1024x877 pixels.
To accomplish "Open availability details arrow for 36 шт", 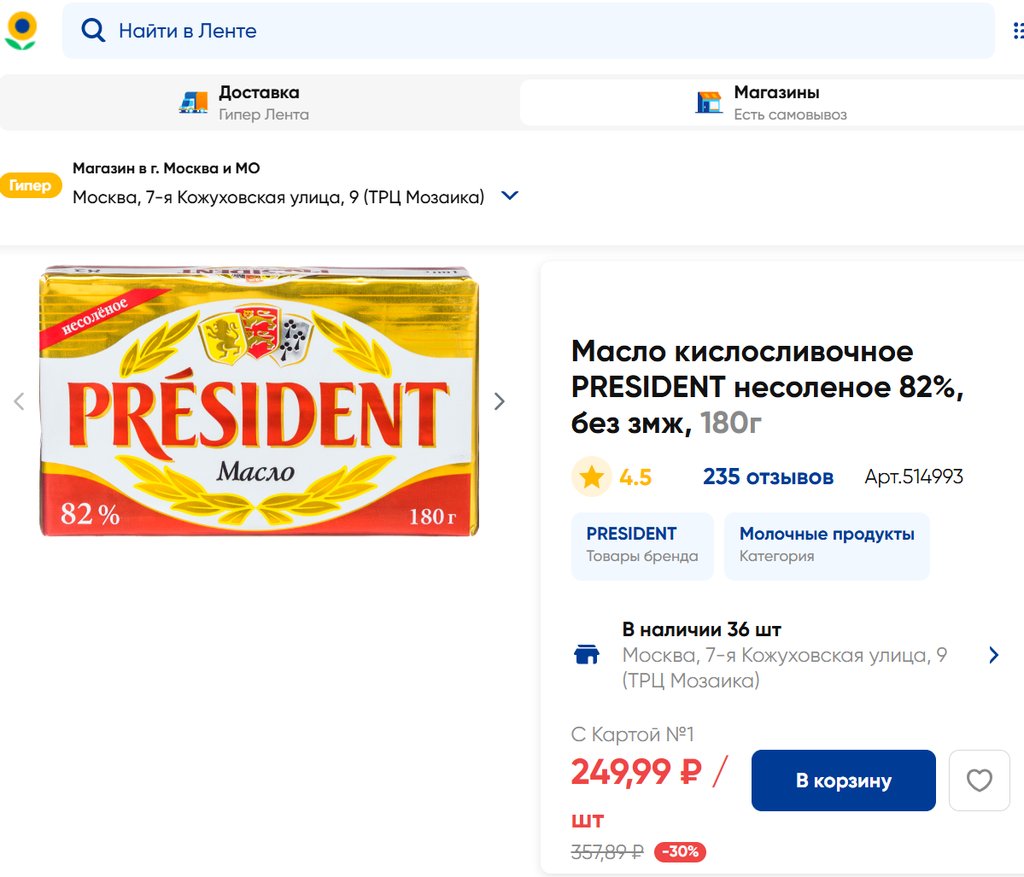I will click(x=993, y=655).
